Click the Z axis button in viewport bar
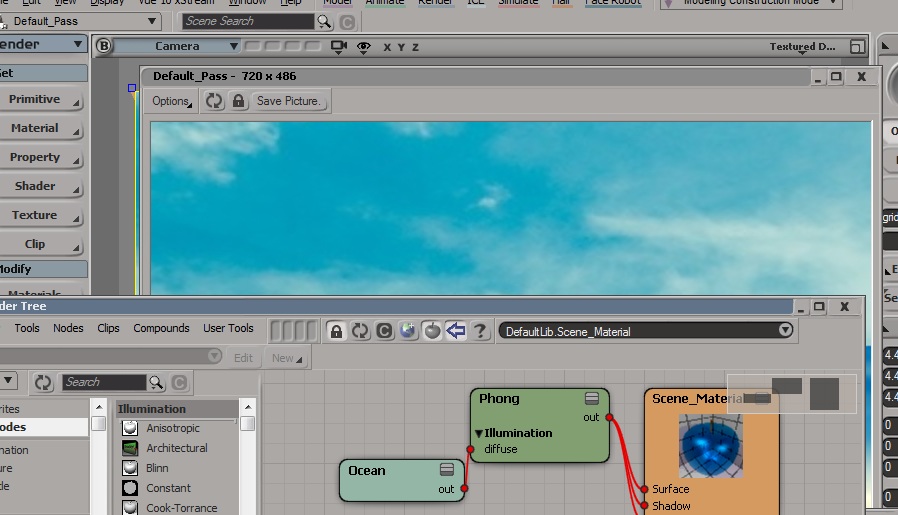The image size is (898, 515). tap(415, 48)
